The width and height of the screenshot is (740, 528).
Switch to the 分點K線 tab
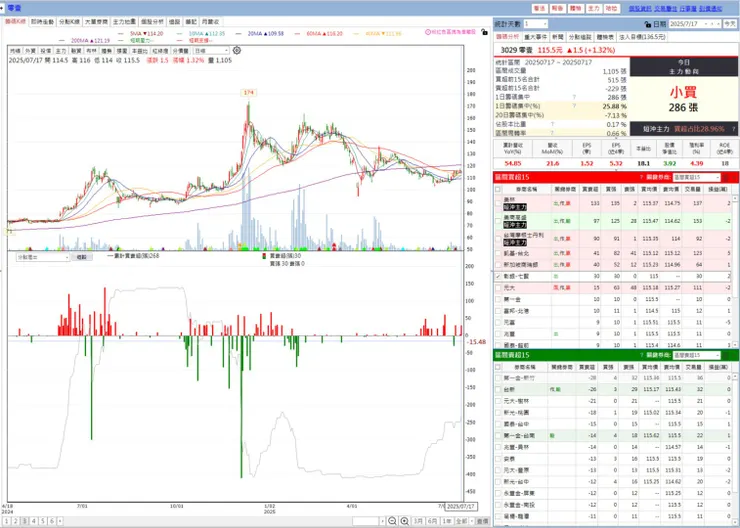pyautogui.click(x=69, y=22)
